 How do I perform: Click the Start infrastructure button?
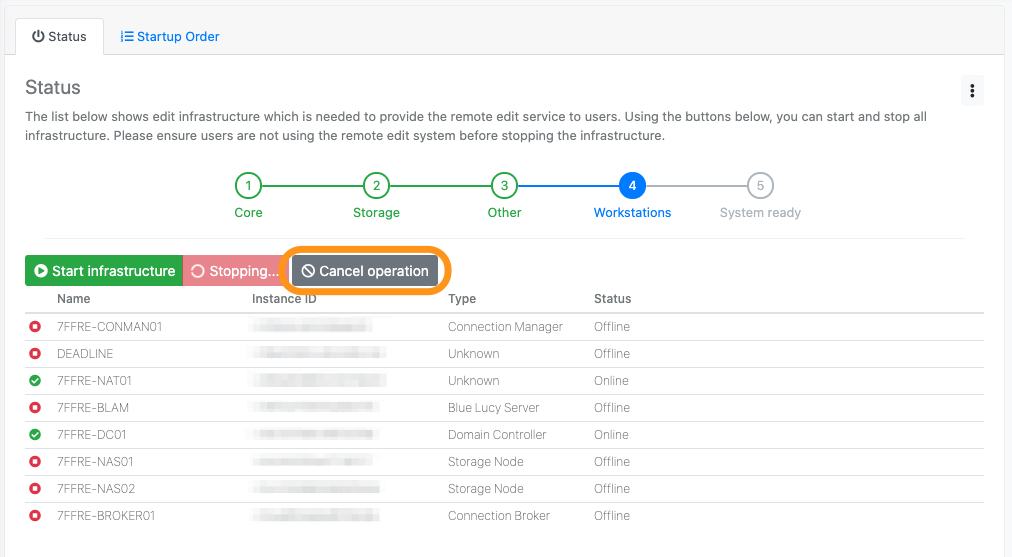pos(104,271)
